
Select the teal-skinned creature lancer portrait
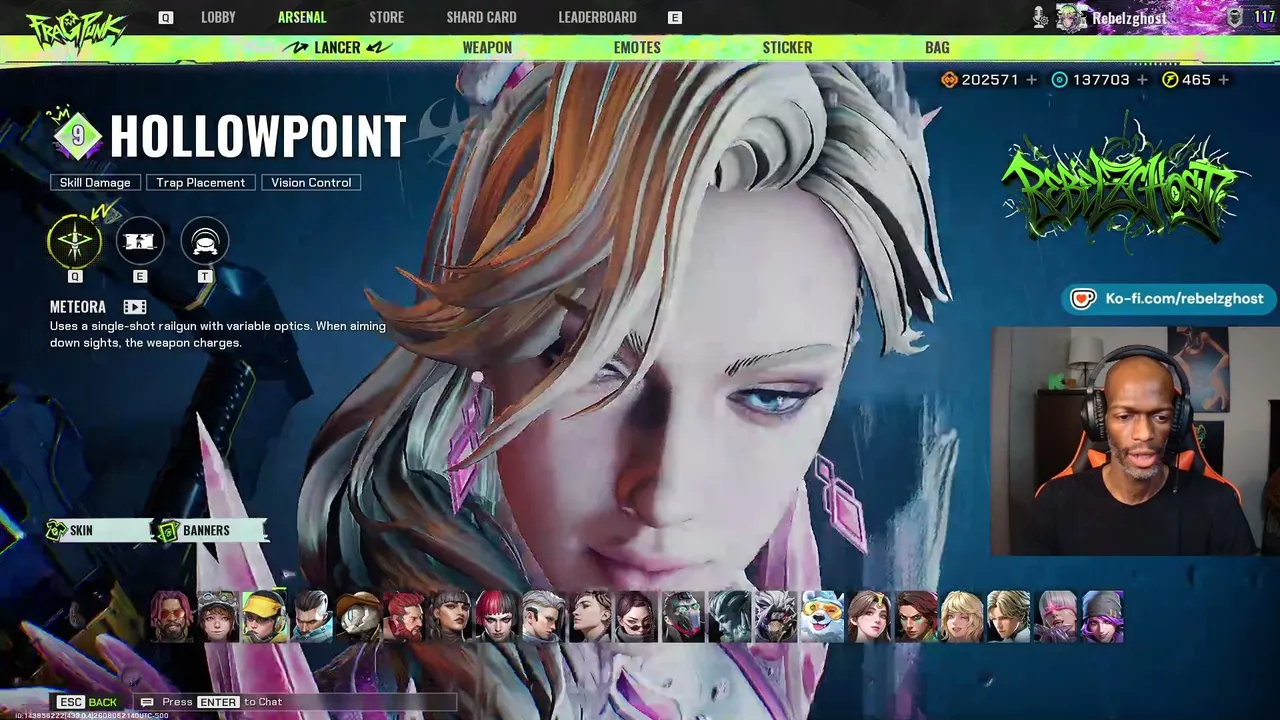pyautogui.click(x=728, y=616)
